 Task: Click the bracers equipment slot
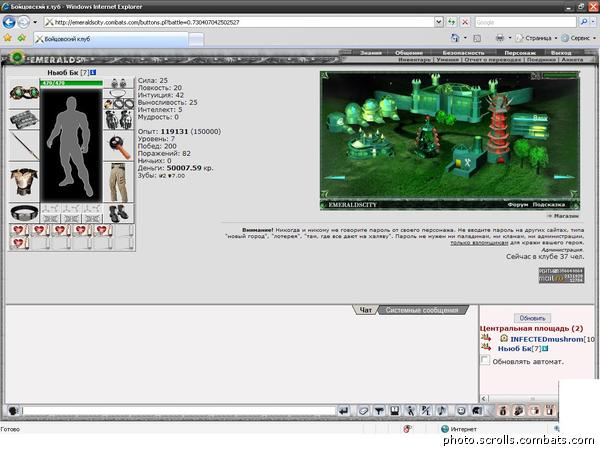pyautogui.click(x=24, y=120)
